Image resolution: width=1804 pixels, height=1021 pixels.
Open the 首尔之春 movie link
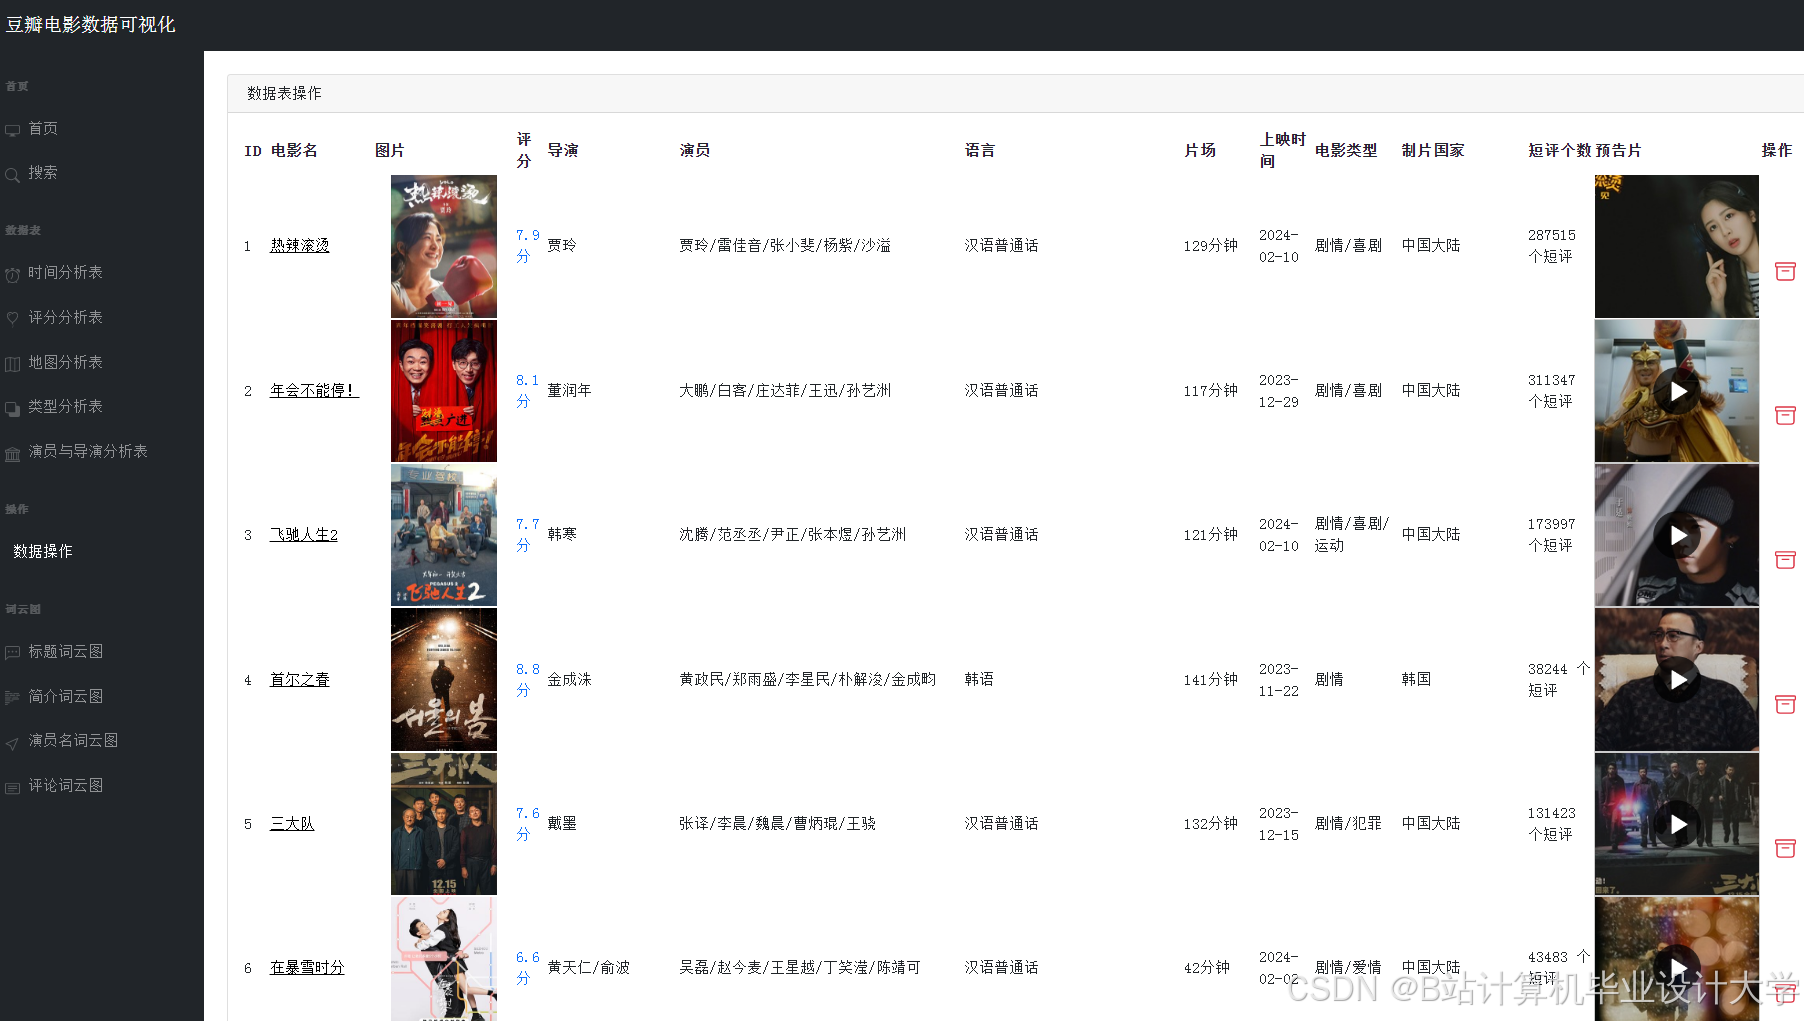299,680
